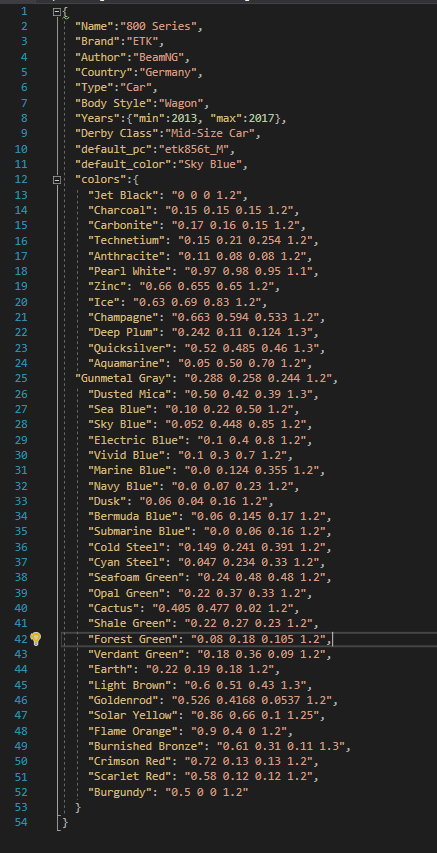Viewport: 437px width, 853px height.
Task: Click line number 42 in the gutter
Action: pos(21,639)
